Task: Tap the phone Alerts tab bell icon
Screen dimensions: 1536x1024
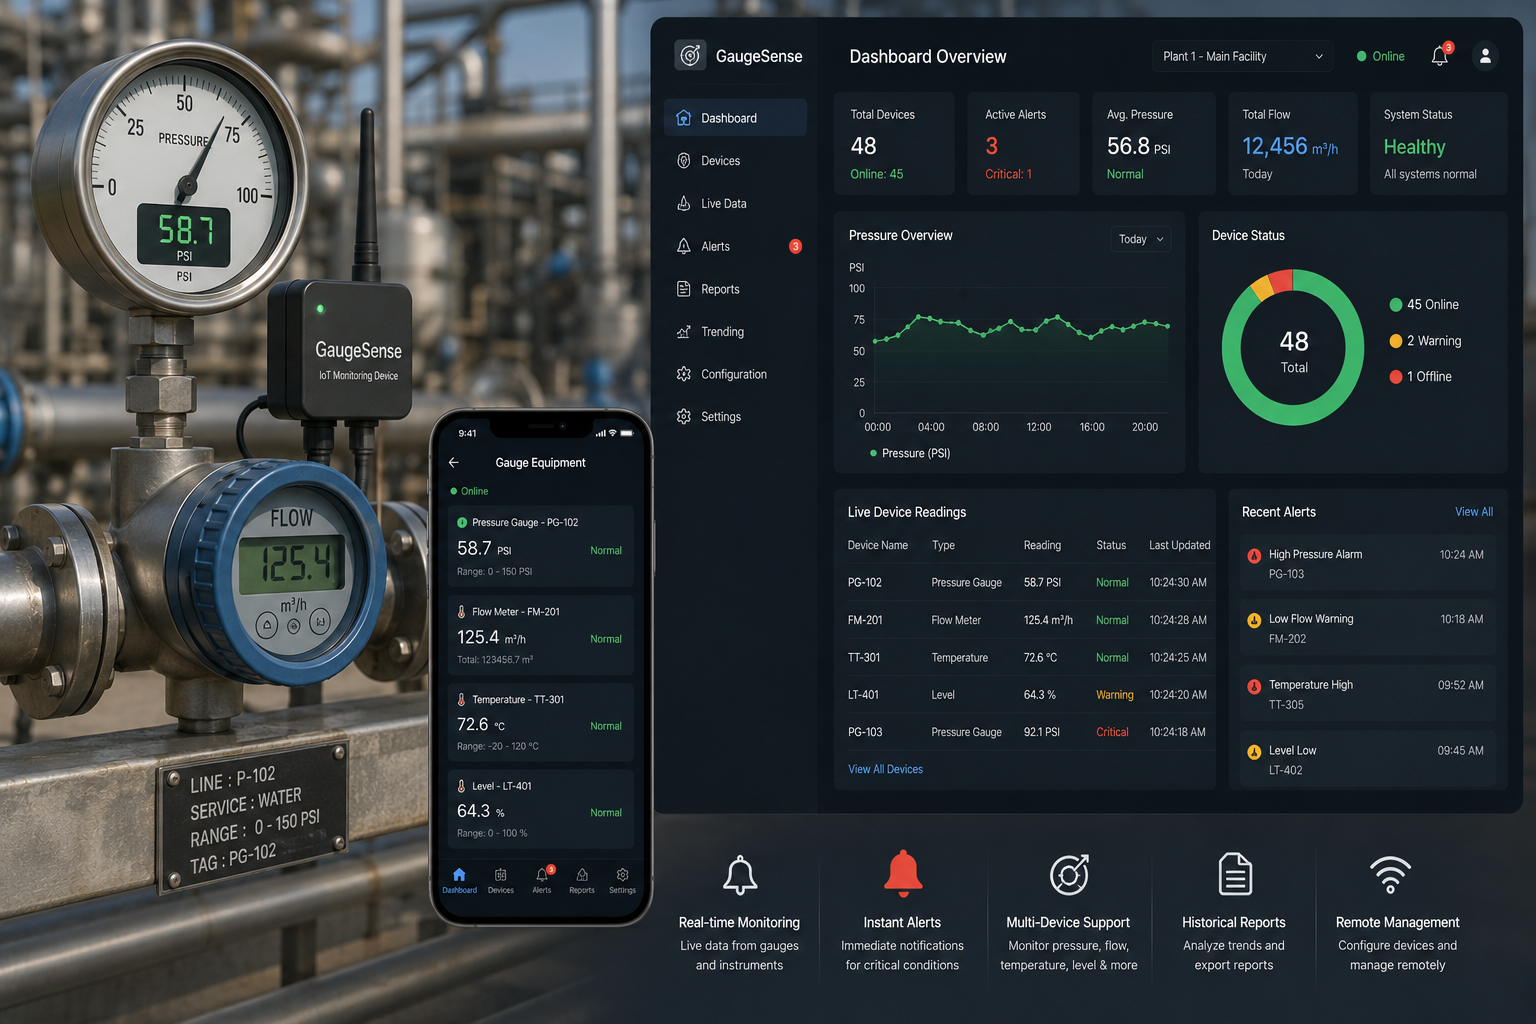Action: coord(542,874)
